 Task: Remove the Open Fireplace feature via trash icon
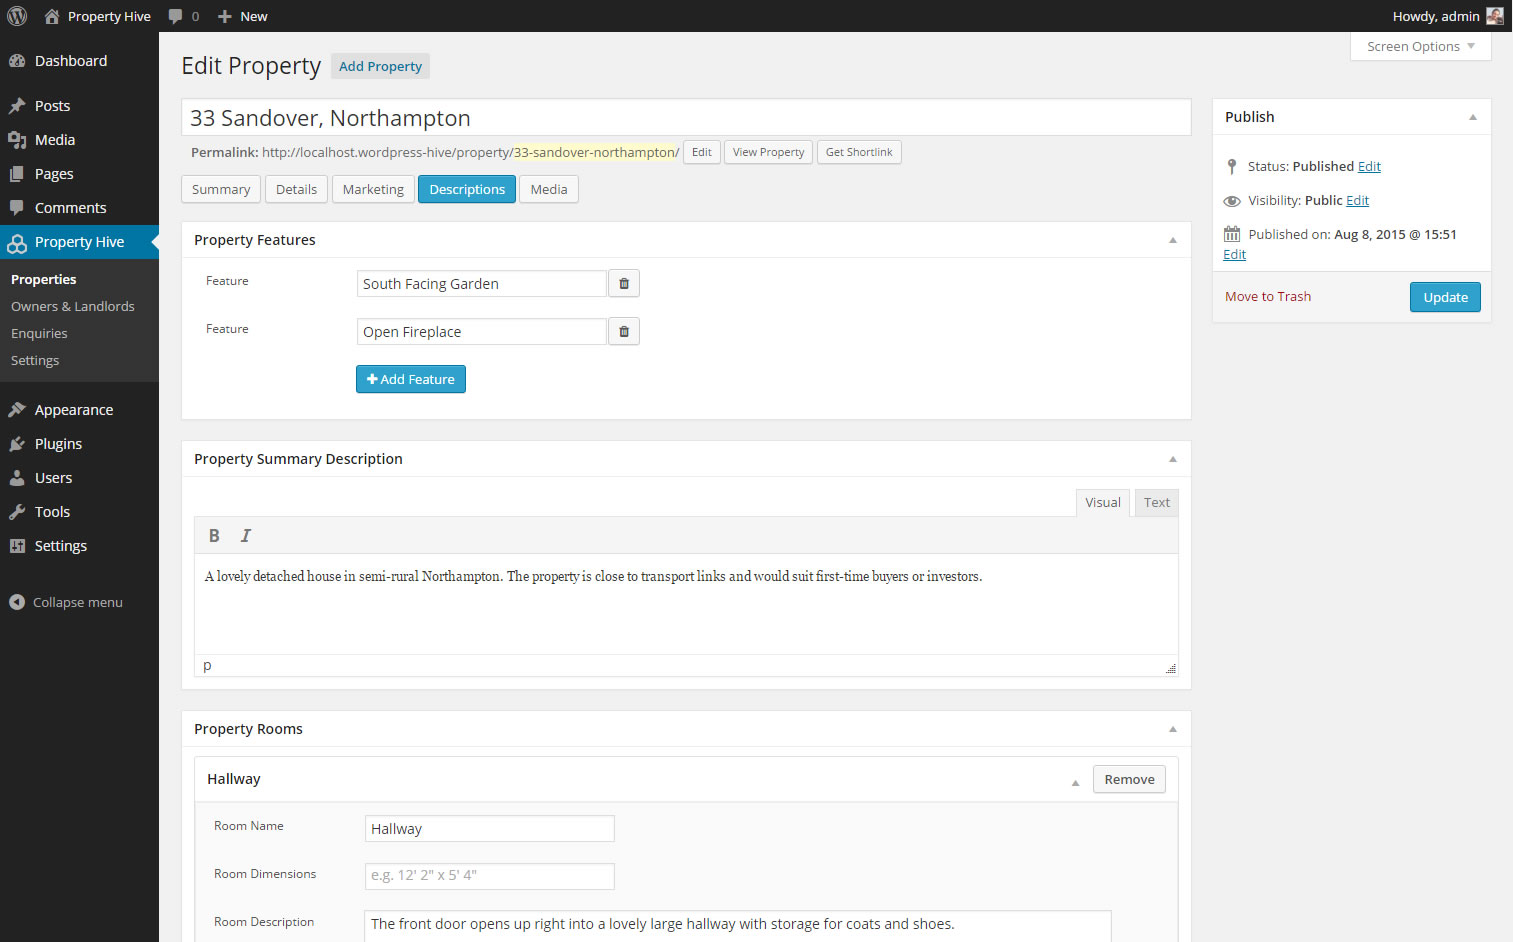tap(624, 332)
